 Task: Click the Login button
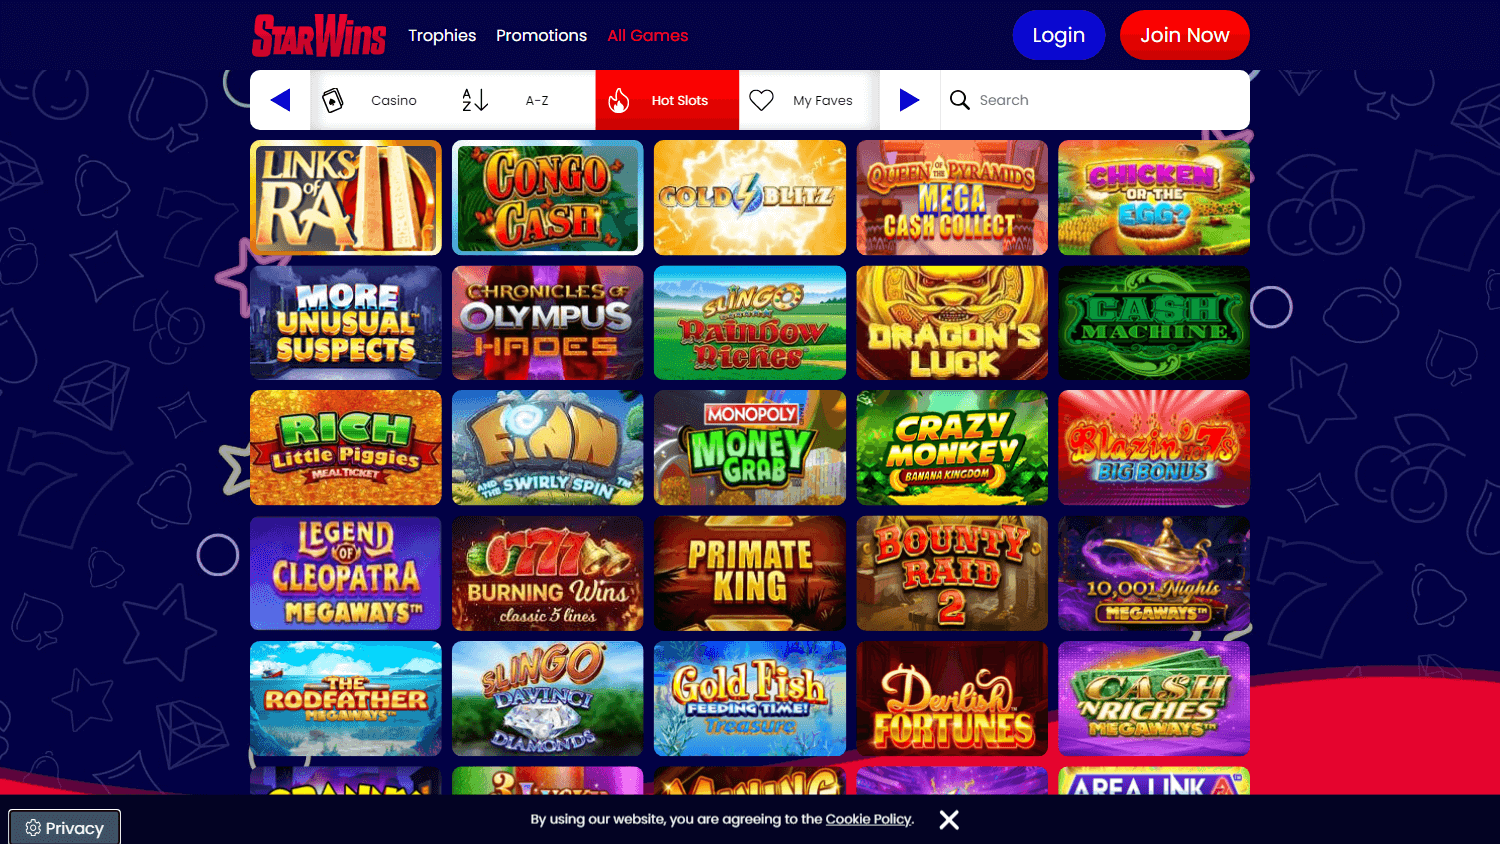pyautogui.click(x=1059, y=35)
